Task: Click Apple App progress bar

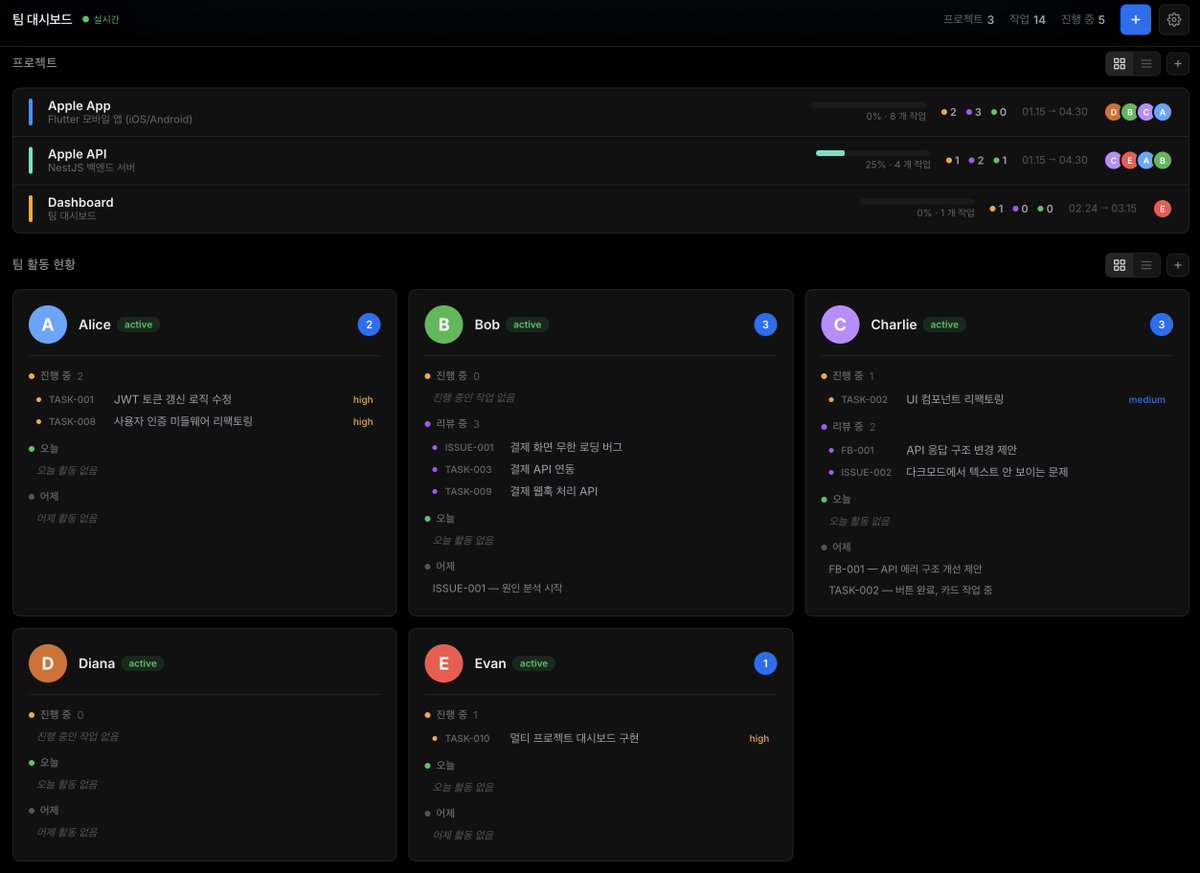Action: pos(869,104)
